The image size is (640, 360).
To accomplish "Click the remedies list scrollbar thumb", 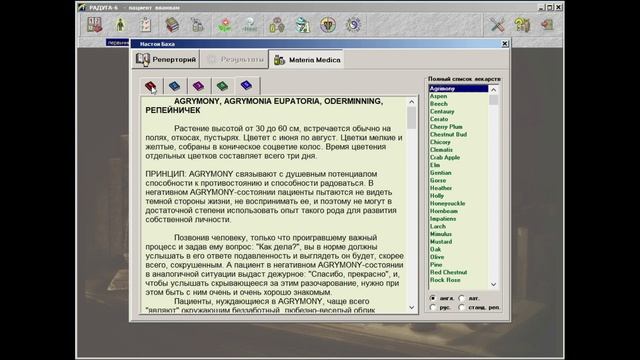I will [493, 100].
